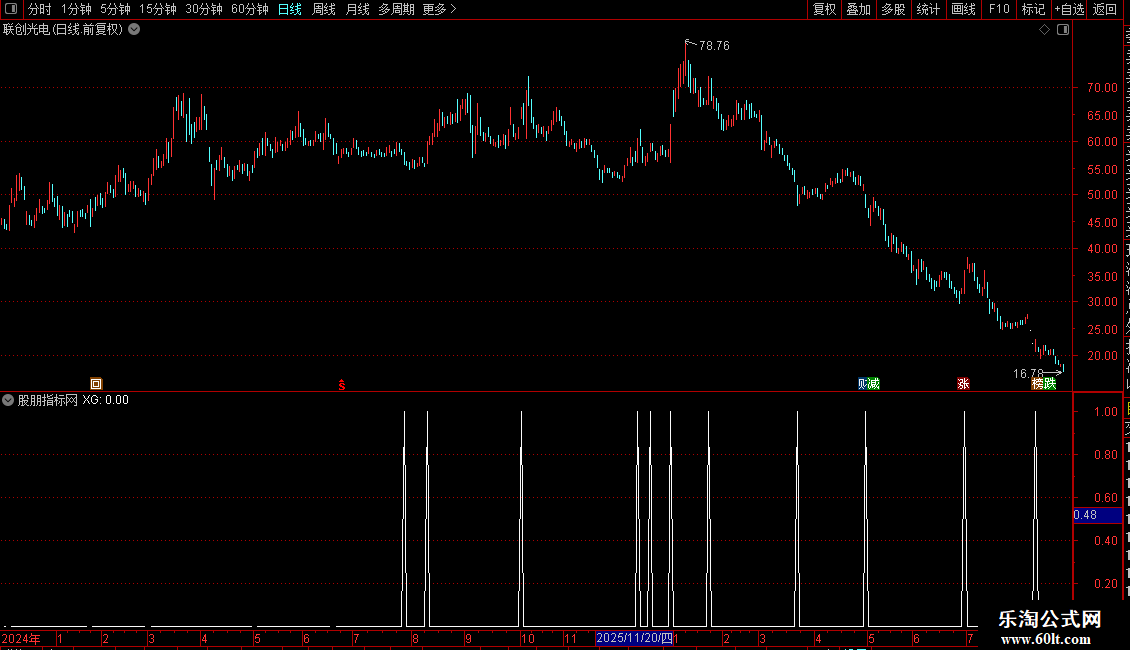
Task: Switch to the 周线 weekly tab
Action: point(324,9)
